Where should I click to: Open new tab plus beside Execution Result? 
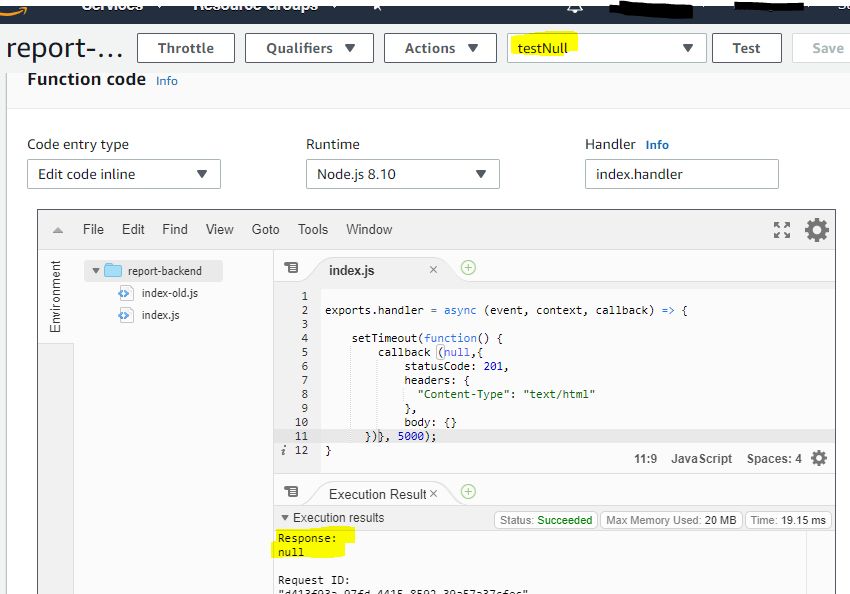tap(468, 492)
